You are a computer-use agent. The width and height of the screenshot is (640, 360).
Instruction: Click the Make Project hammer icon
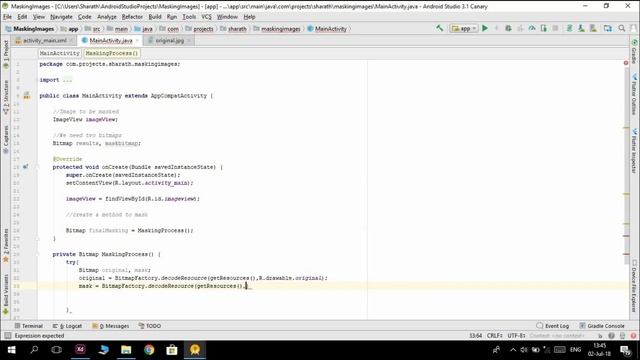click(x=439, y=28)
